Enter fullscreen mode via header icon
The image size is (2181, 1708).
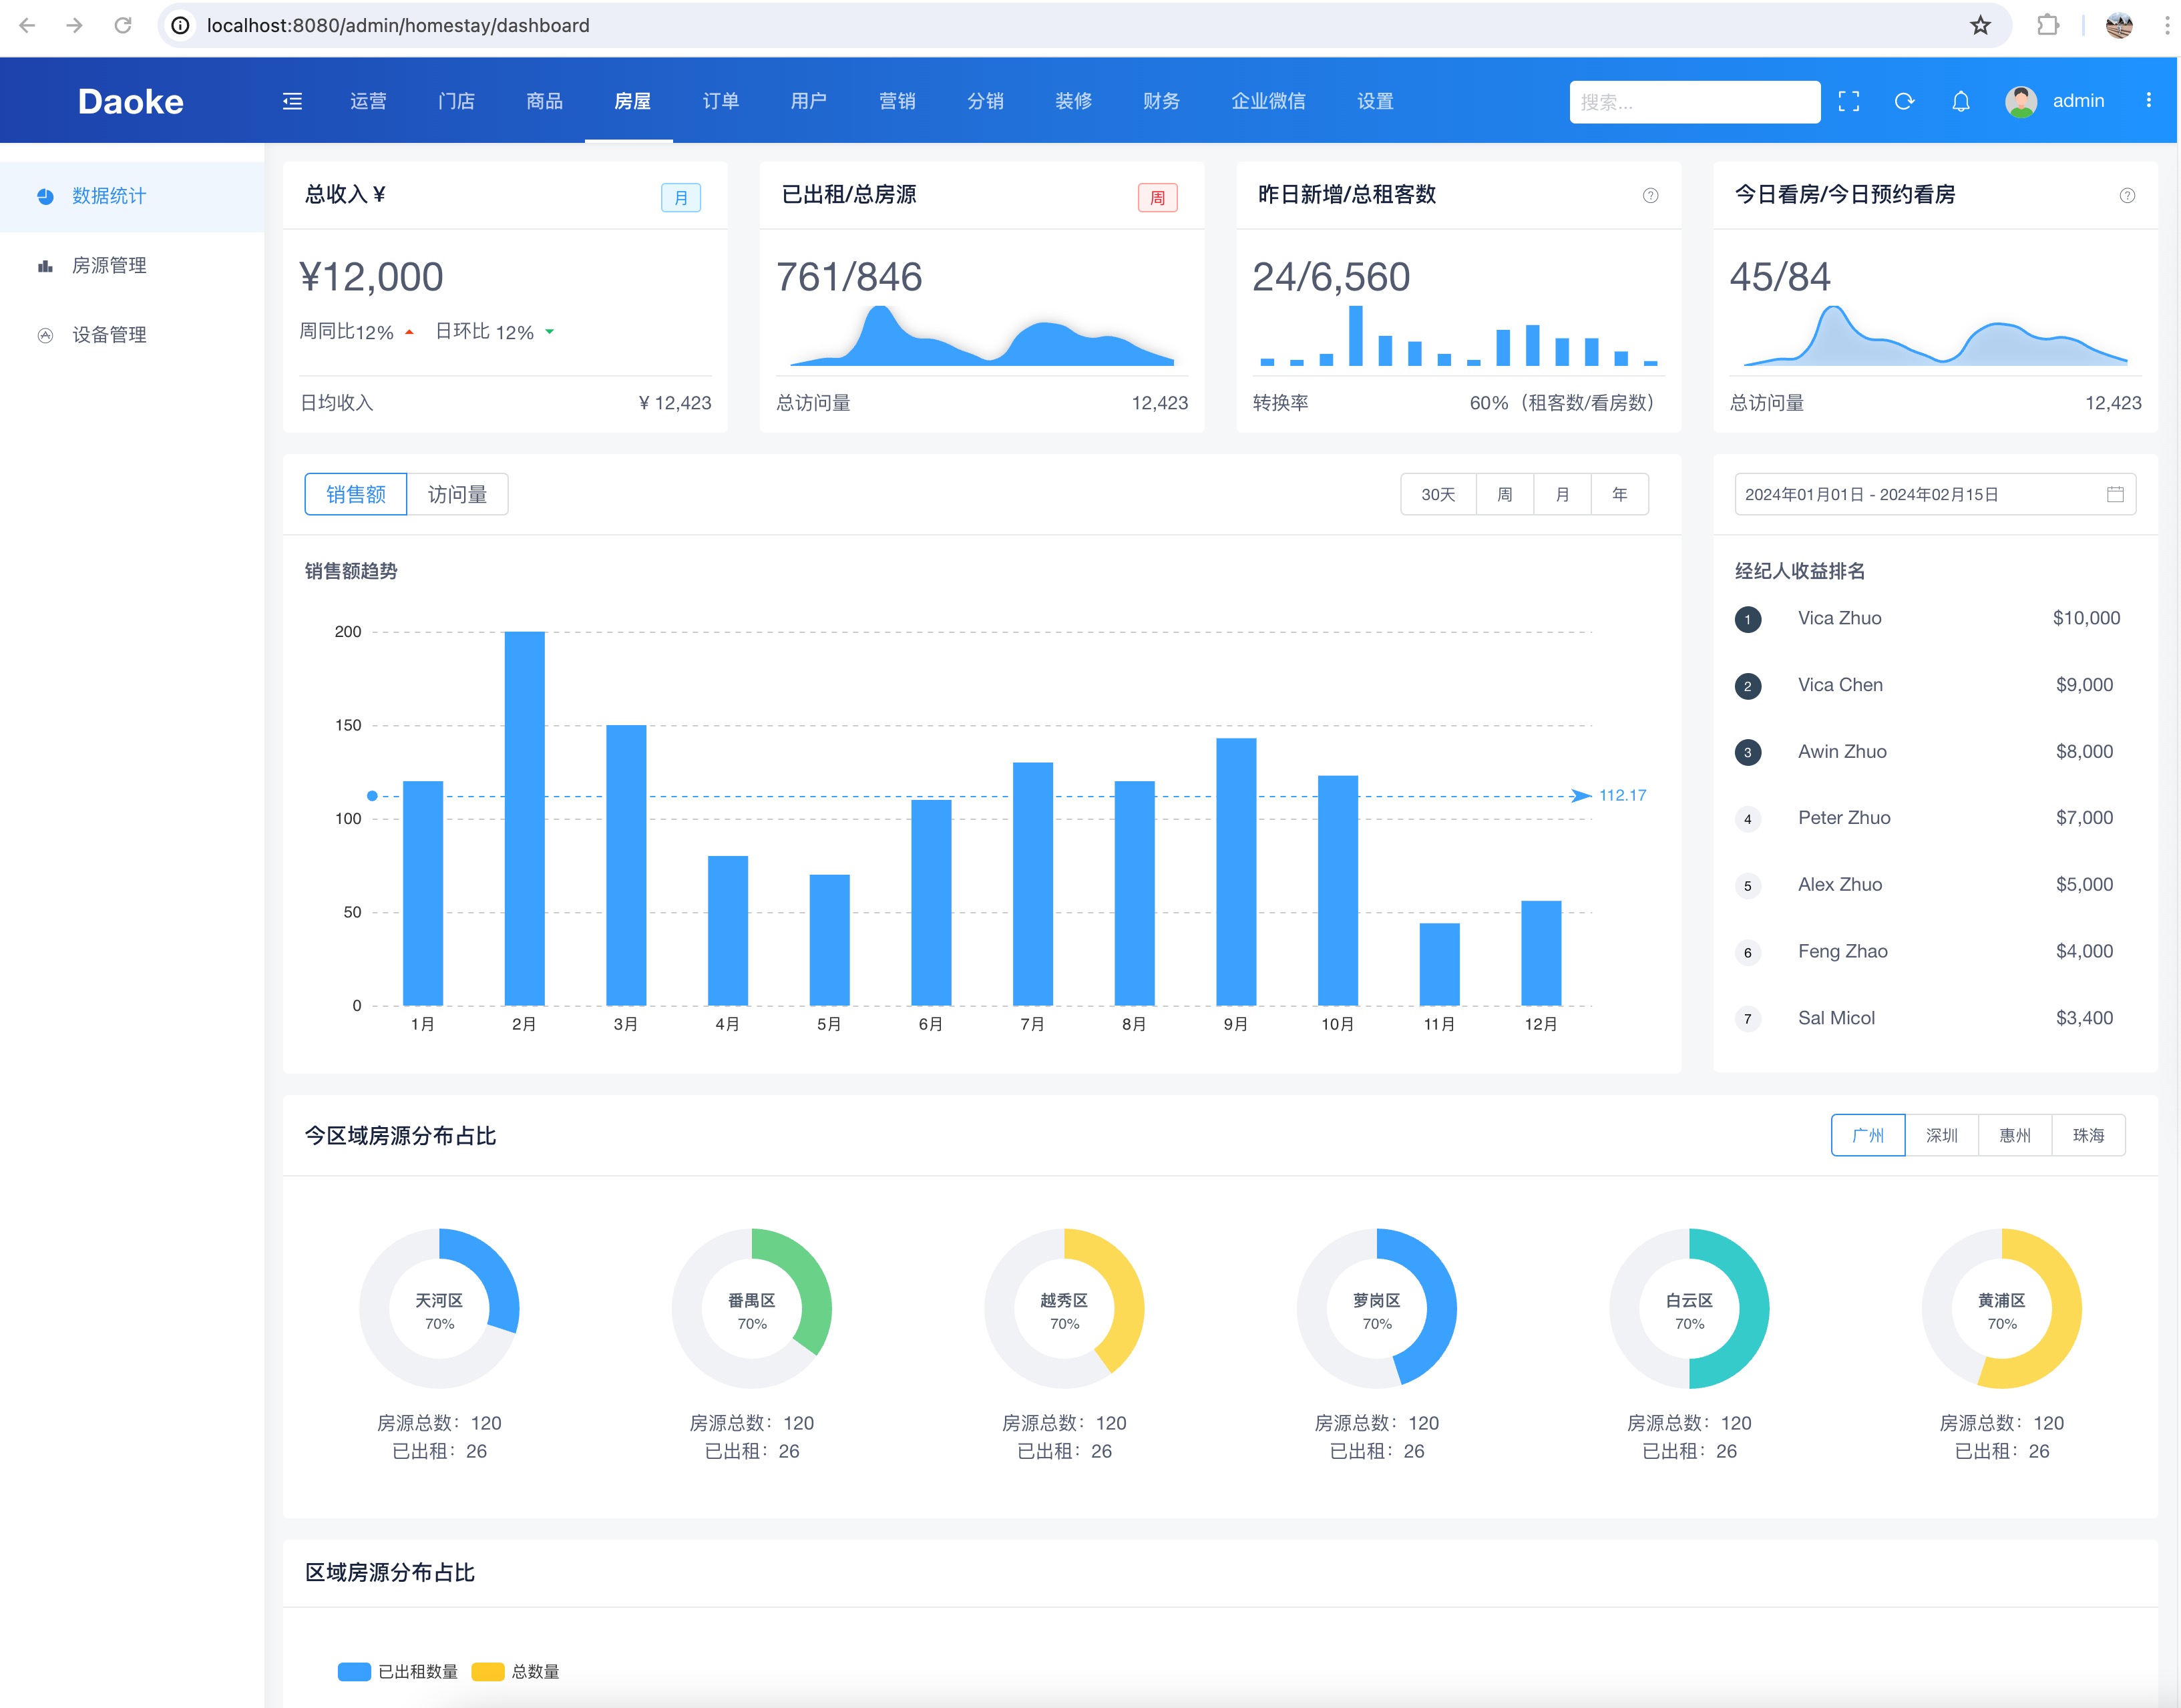(x=1848, y=101)
